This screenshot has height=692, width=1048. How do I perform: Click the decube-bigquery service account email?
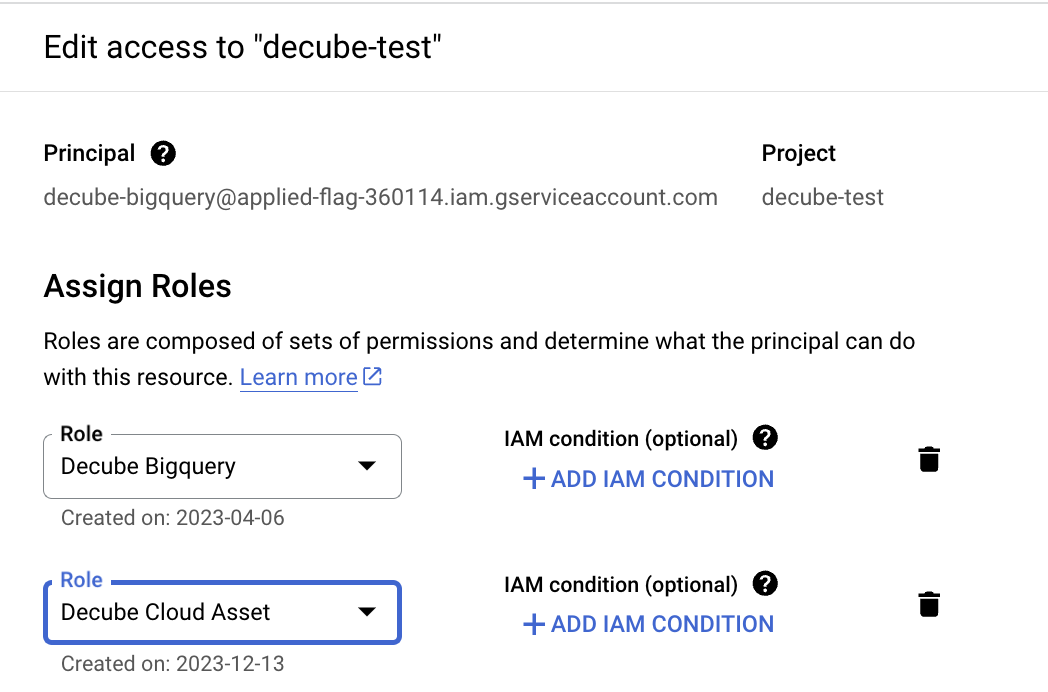tap(380, 197)
